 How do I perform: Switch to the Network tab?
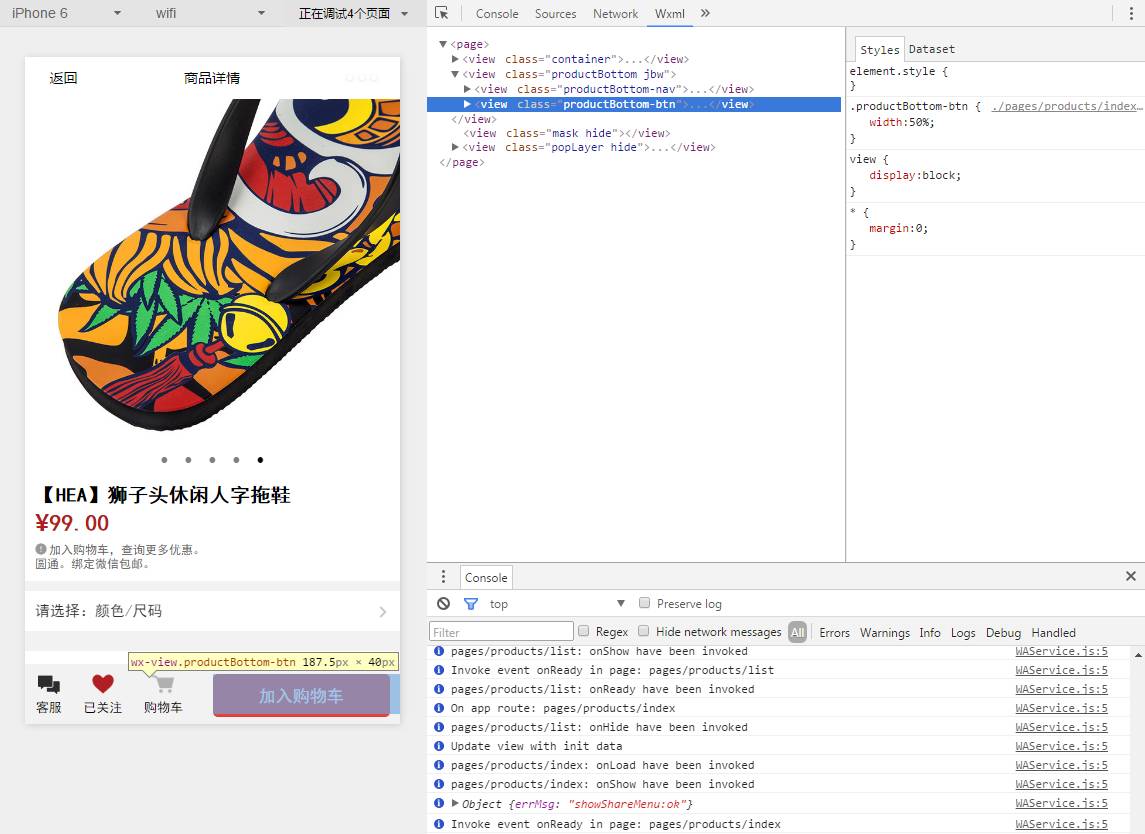point(615,13)
